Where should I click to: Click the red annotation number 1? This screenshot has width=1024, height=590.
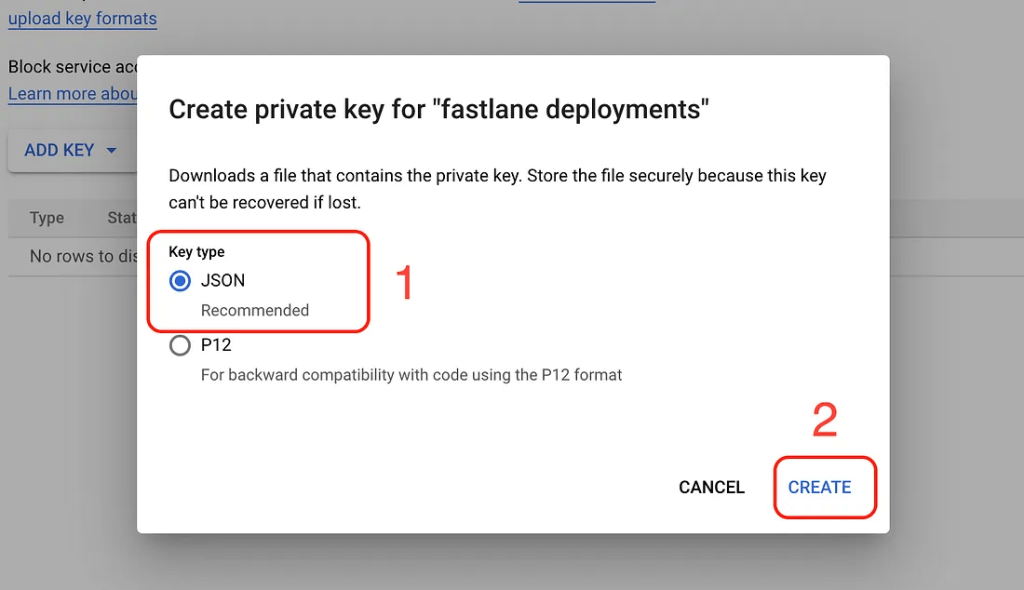[x=405, y=282]
